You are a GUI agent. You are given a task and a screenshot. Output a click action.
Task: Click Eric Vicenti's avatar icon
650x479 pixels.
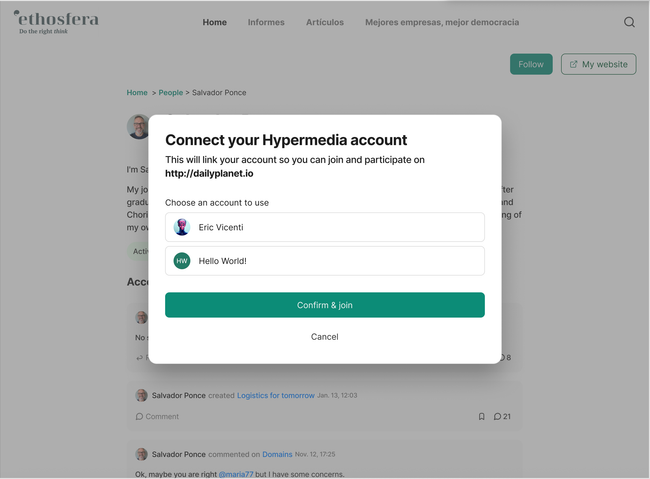click(x=182, y=227)
